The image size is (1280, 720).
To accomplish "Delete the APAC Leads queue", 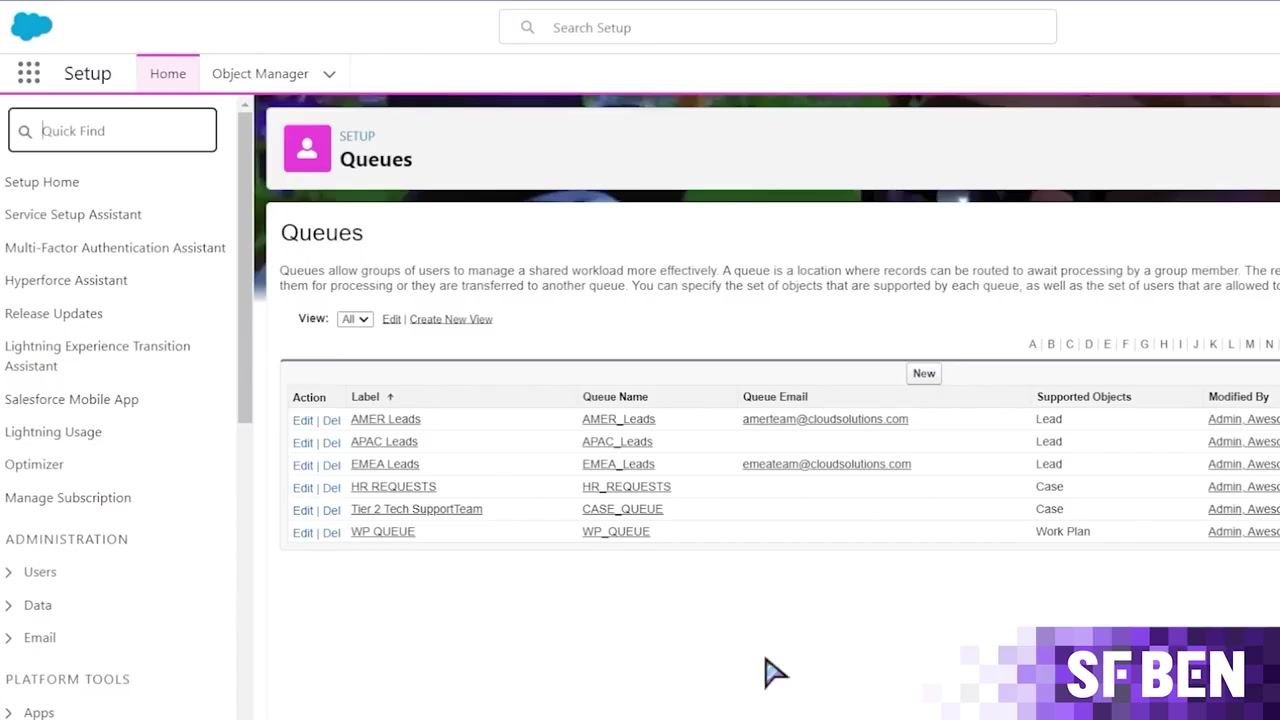I will pos(331,443).
